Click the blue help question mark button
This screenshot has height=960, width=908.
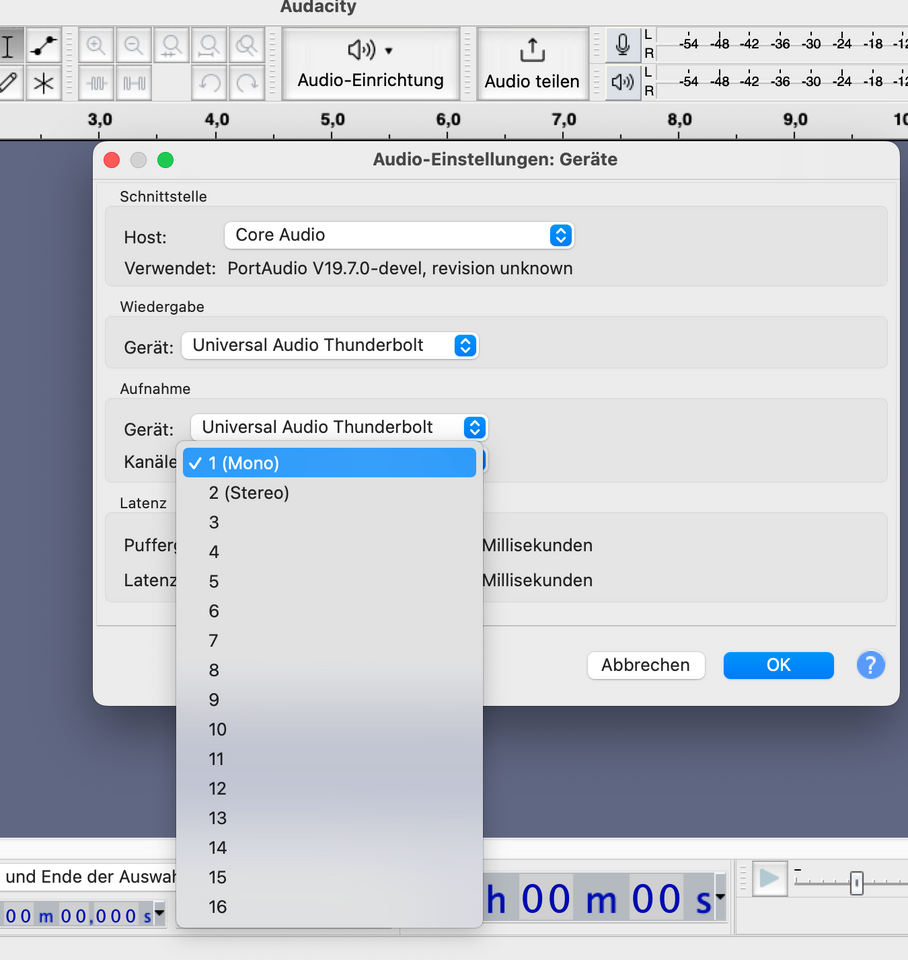point(870,665)
